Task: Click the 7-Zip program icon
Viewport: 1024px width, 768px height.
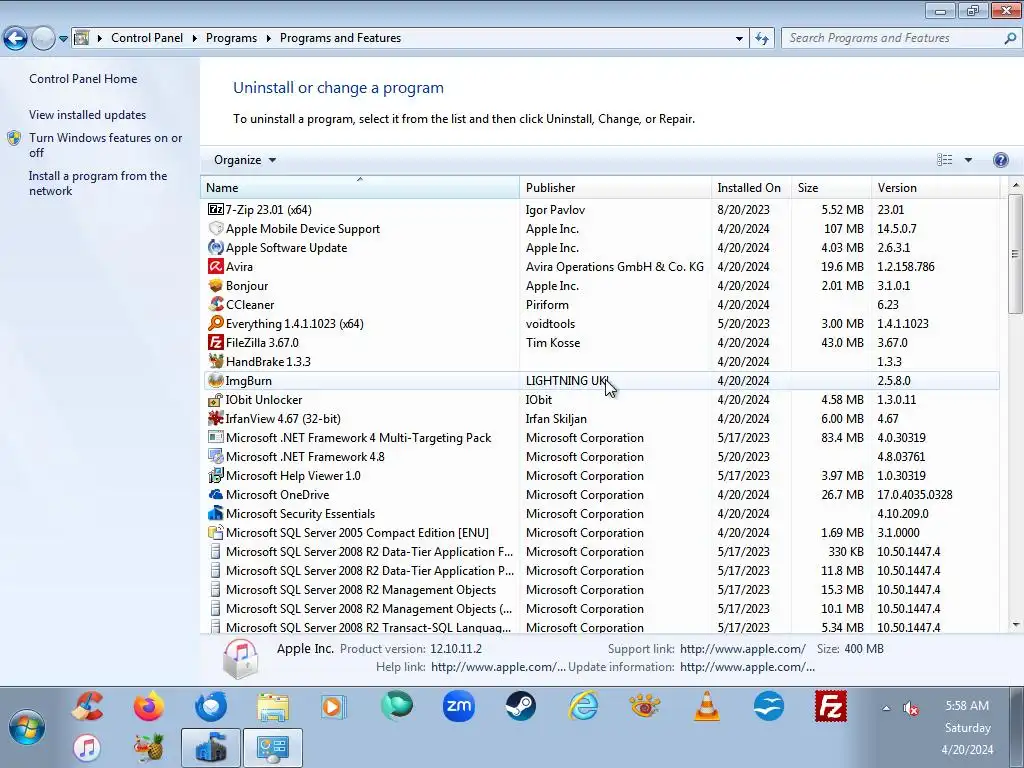Action: (216, 210)
